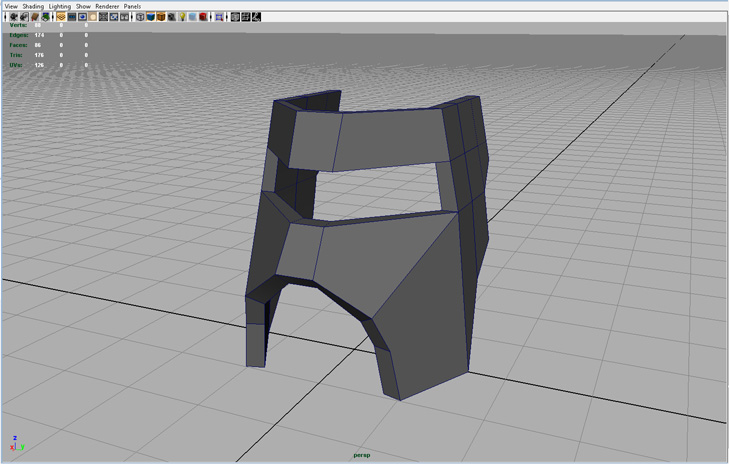
Task: Open the Renderer menu
Action: 107,6
